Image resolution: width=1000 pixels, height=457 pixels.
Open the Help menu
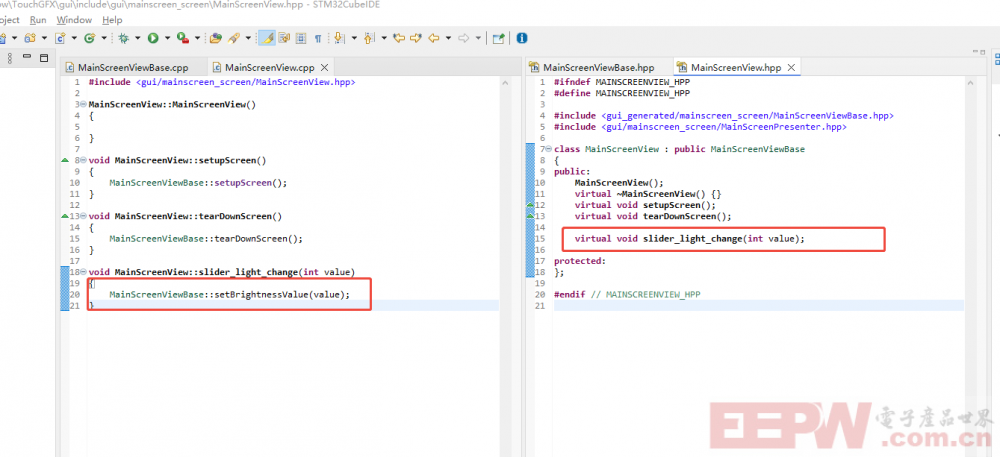pos(112,20)
